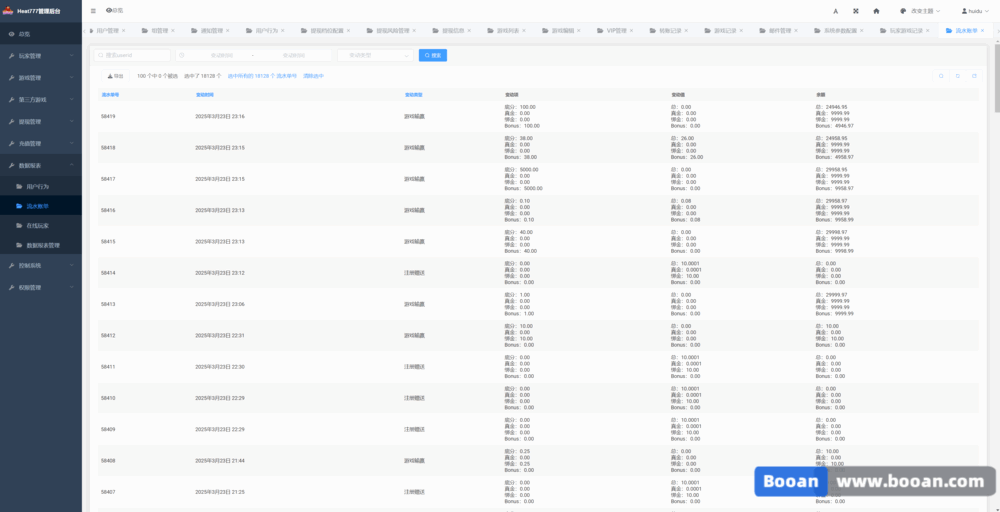Click the home icon in top bar

pos(876,10)
